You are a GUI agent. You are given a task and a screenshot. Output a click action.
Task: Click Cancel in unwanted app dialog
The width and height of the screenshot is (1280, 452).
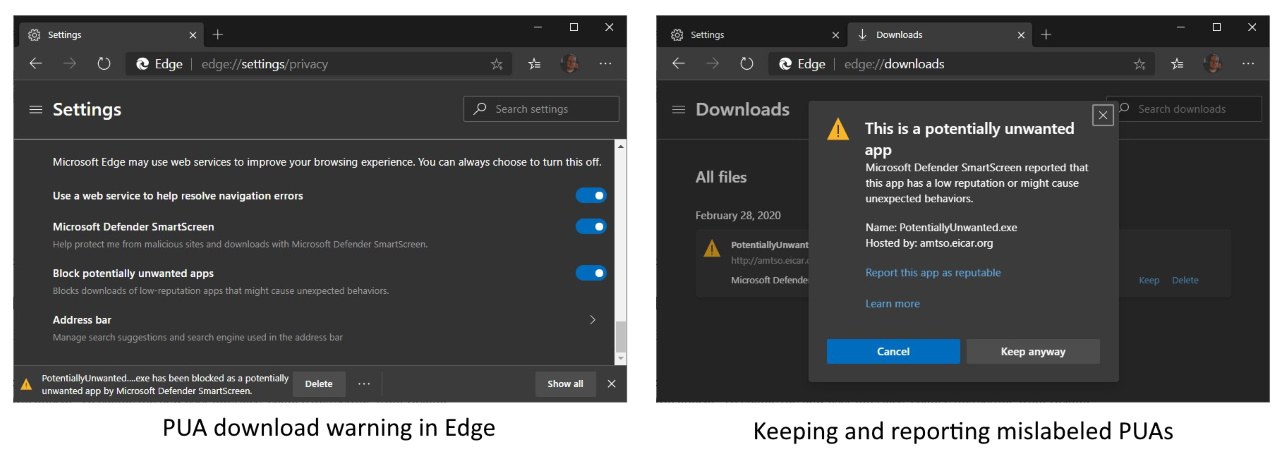tap(893, 352)
